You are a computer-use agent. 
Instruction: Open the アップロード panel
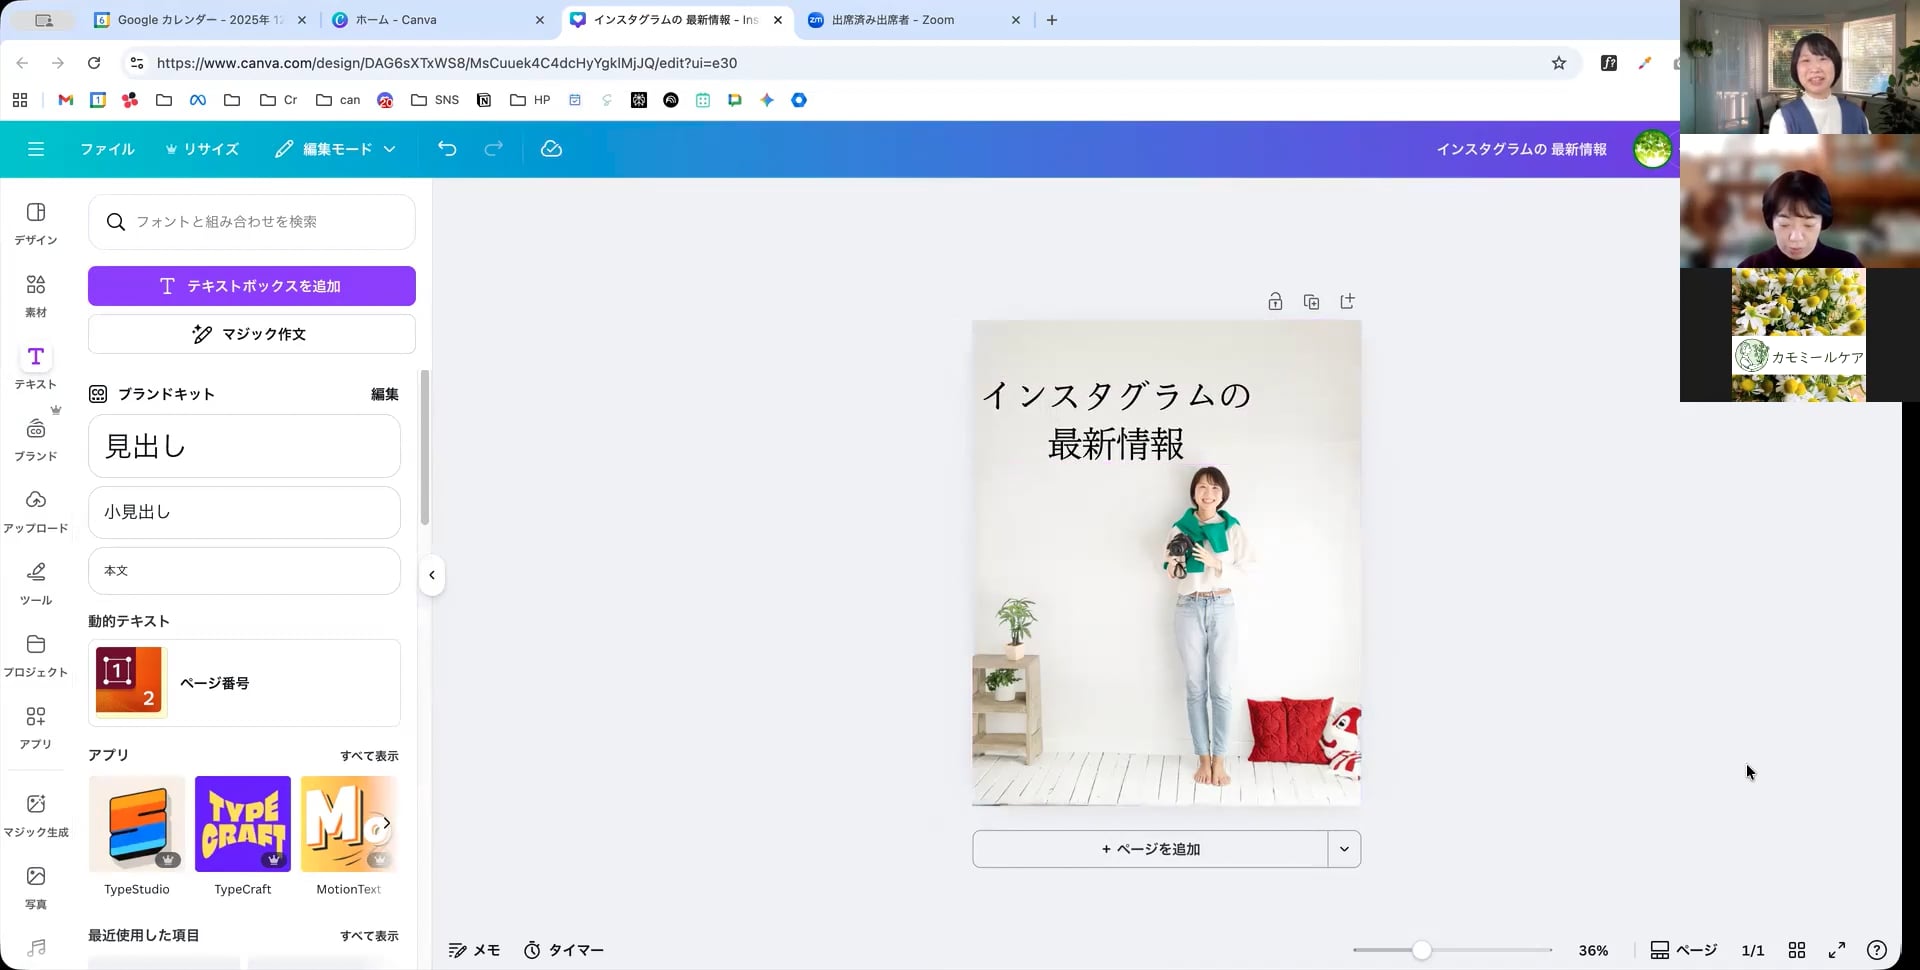36,510
